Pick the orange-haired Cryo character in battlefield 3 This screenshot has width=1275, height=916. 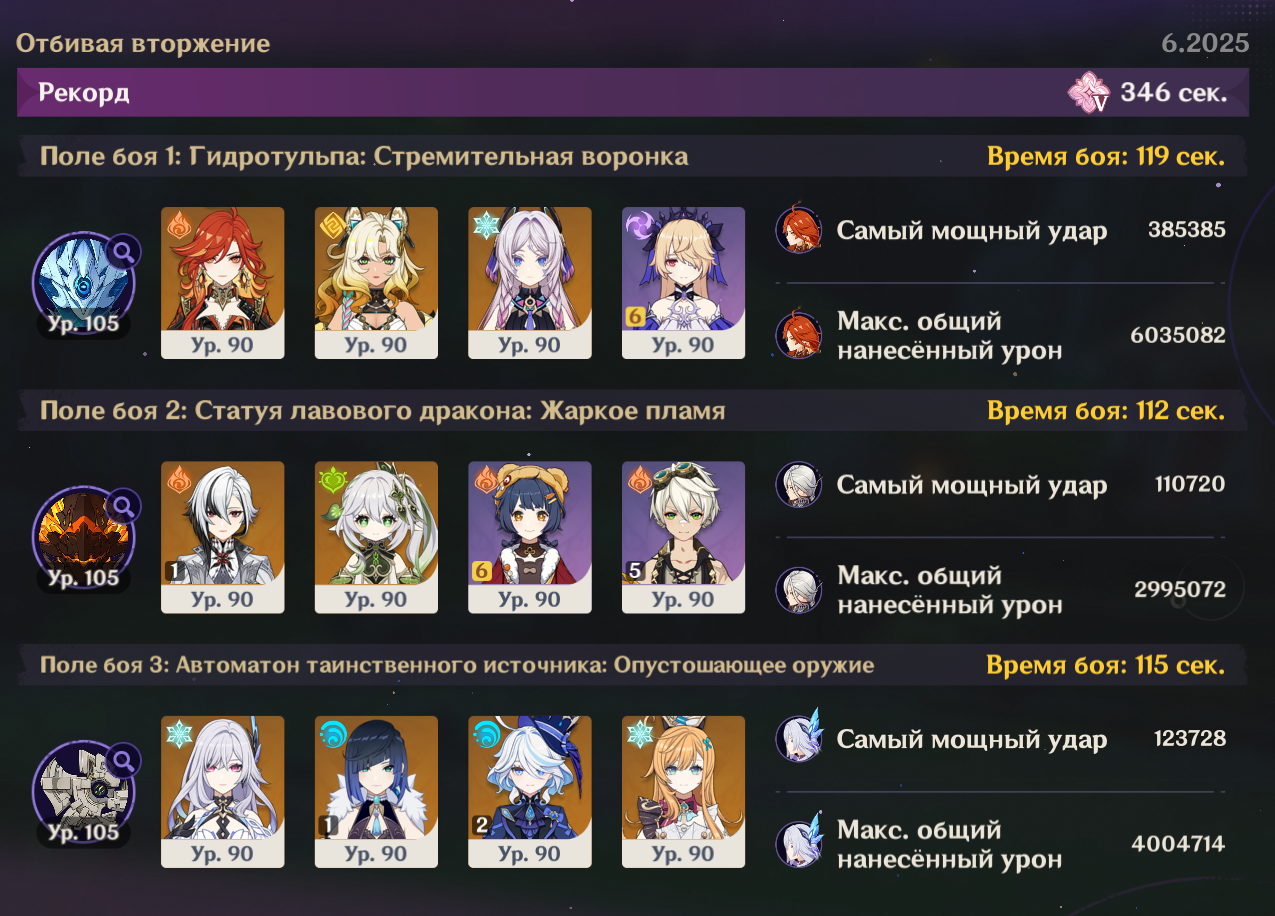683,791
